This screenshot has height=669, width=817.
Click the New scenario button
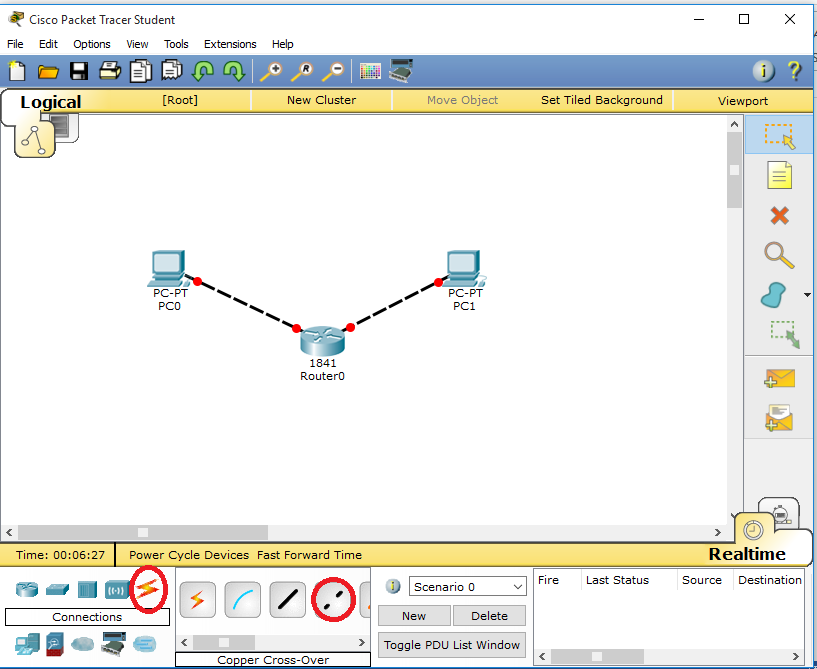click(x=414, y=616)
